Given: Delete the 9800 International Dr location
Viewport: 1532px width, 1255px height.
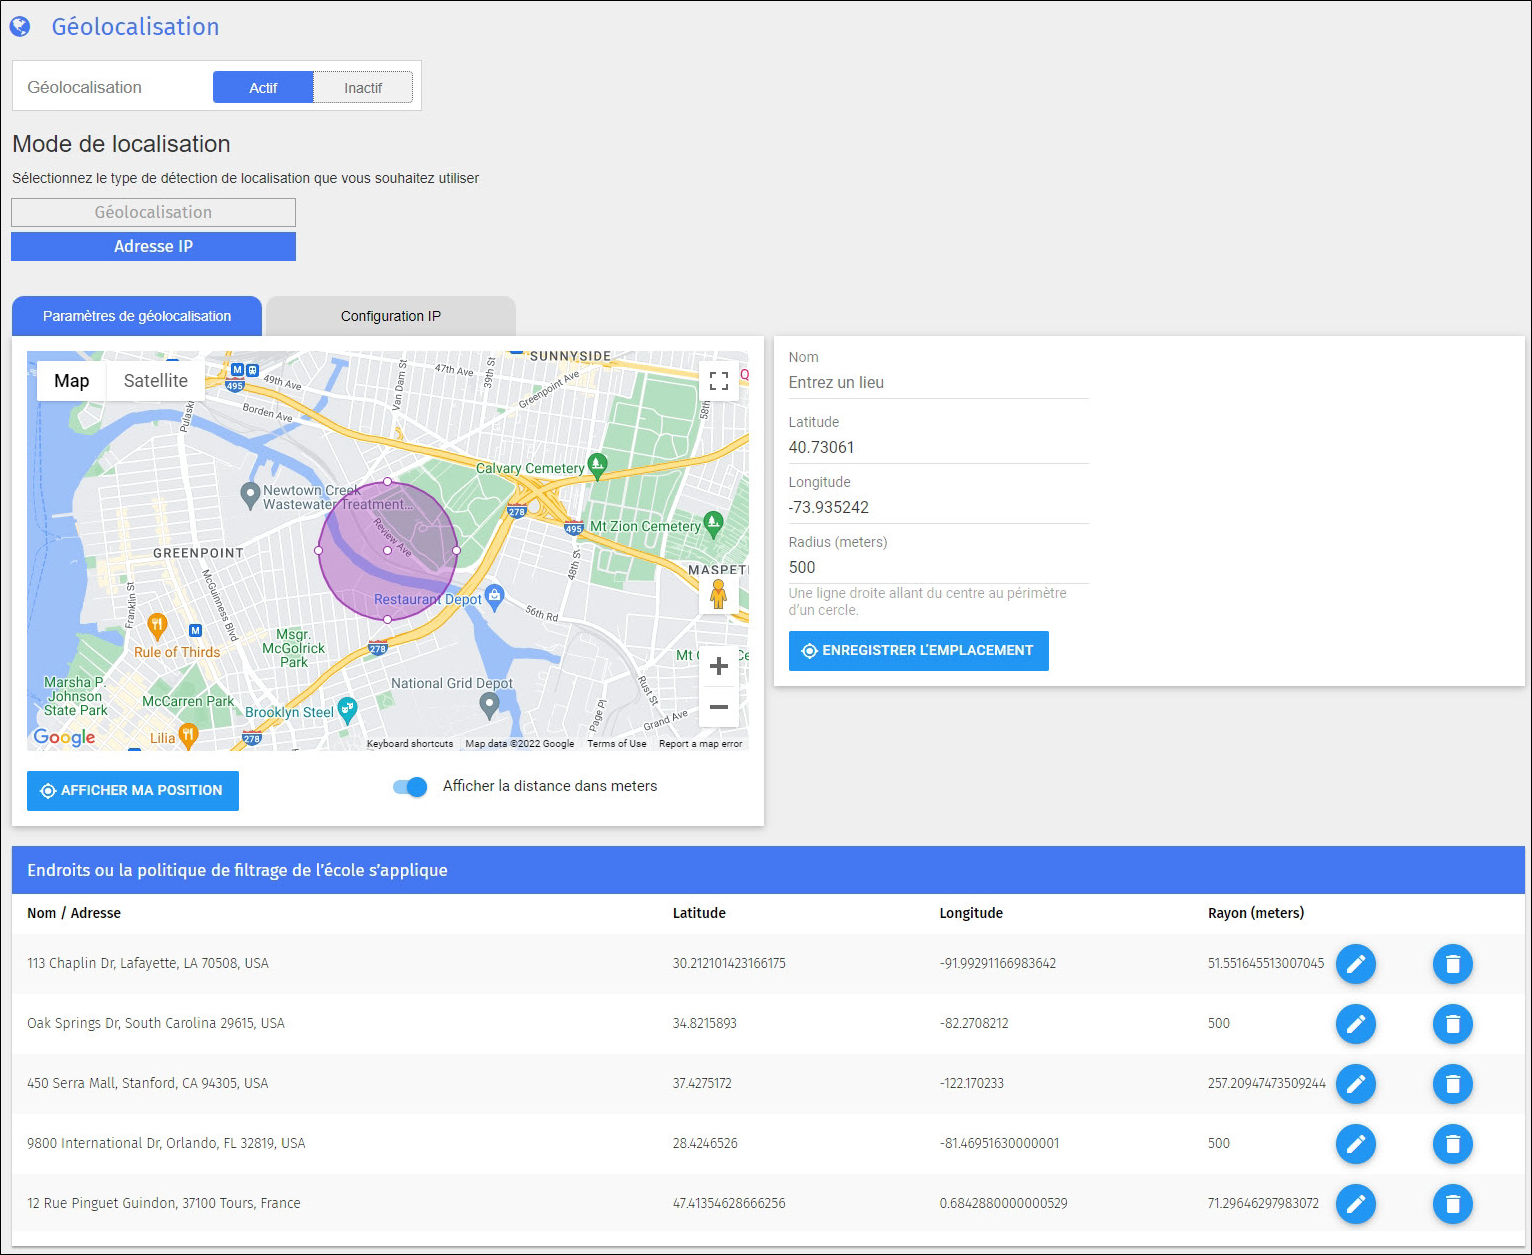Looking at the screenshot, I should (1452, 1144).
